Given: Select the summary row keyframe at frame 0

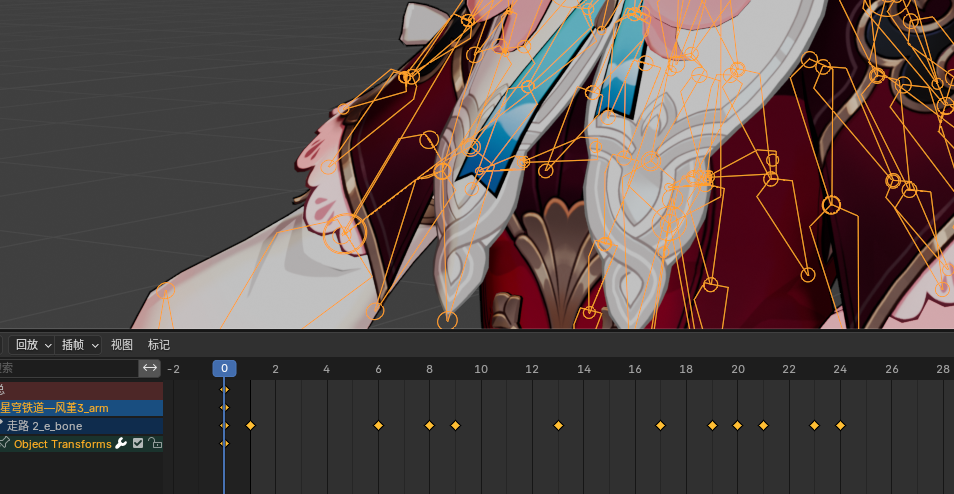Looking at the screenshot, I should pos(225,389).
